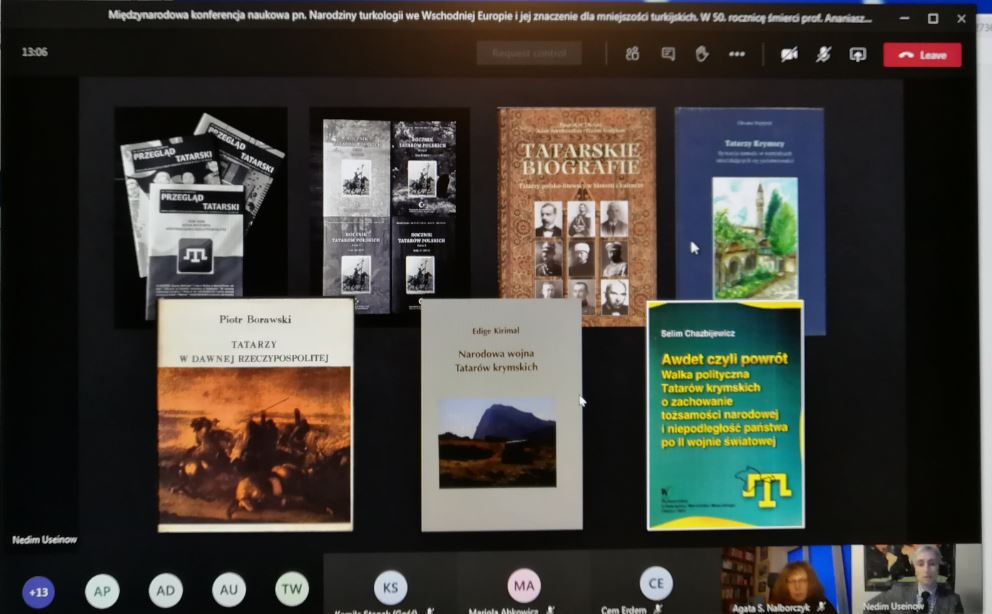This screenshot has height=614, width=992.
Task: Select the AD participant avatar
Action: tap(166, 591)
